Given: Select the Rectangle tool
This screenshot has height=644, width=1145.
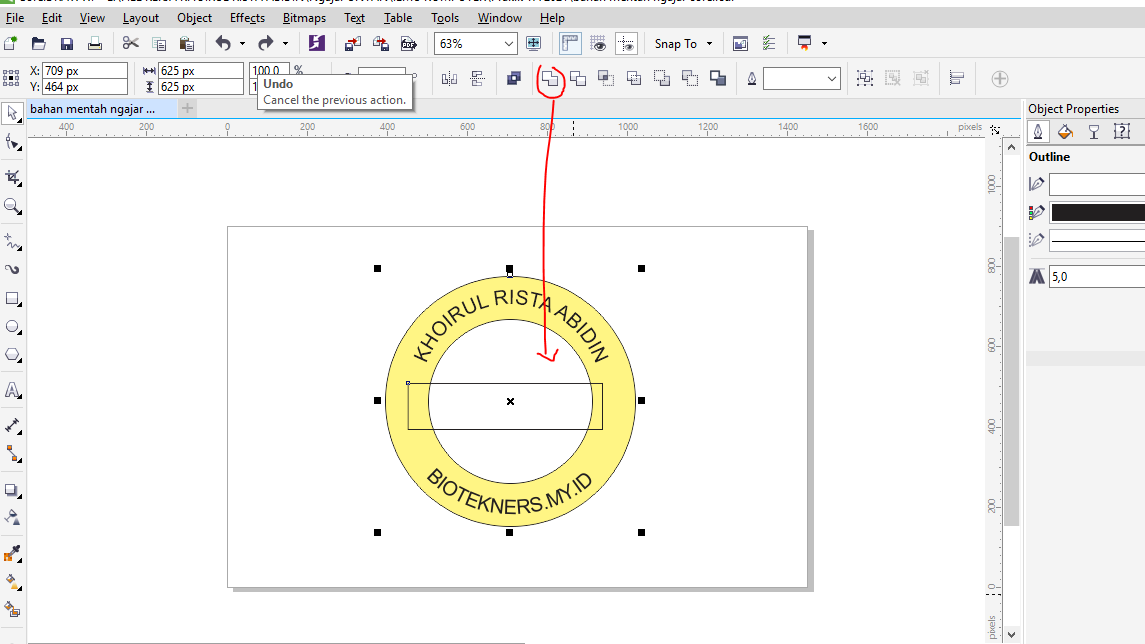Looking at the screenshot, I should (12, 299).
